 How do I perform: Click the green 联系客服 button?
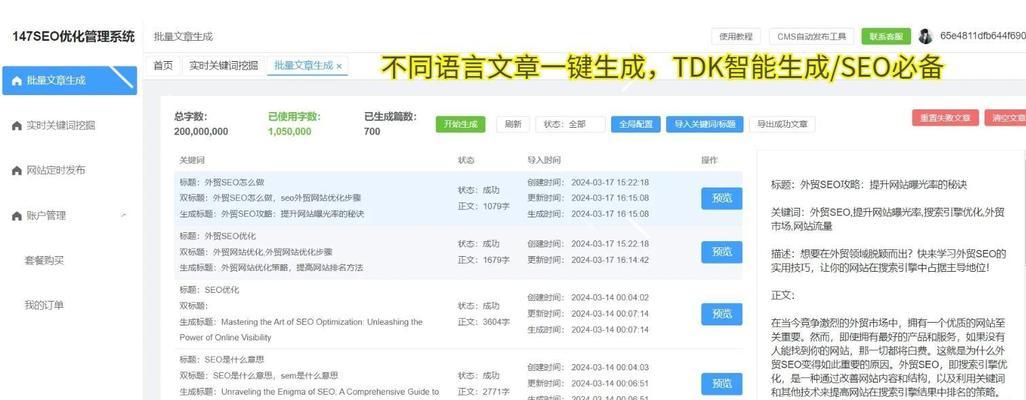886,37
